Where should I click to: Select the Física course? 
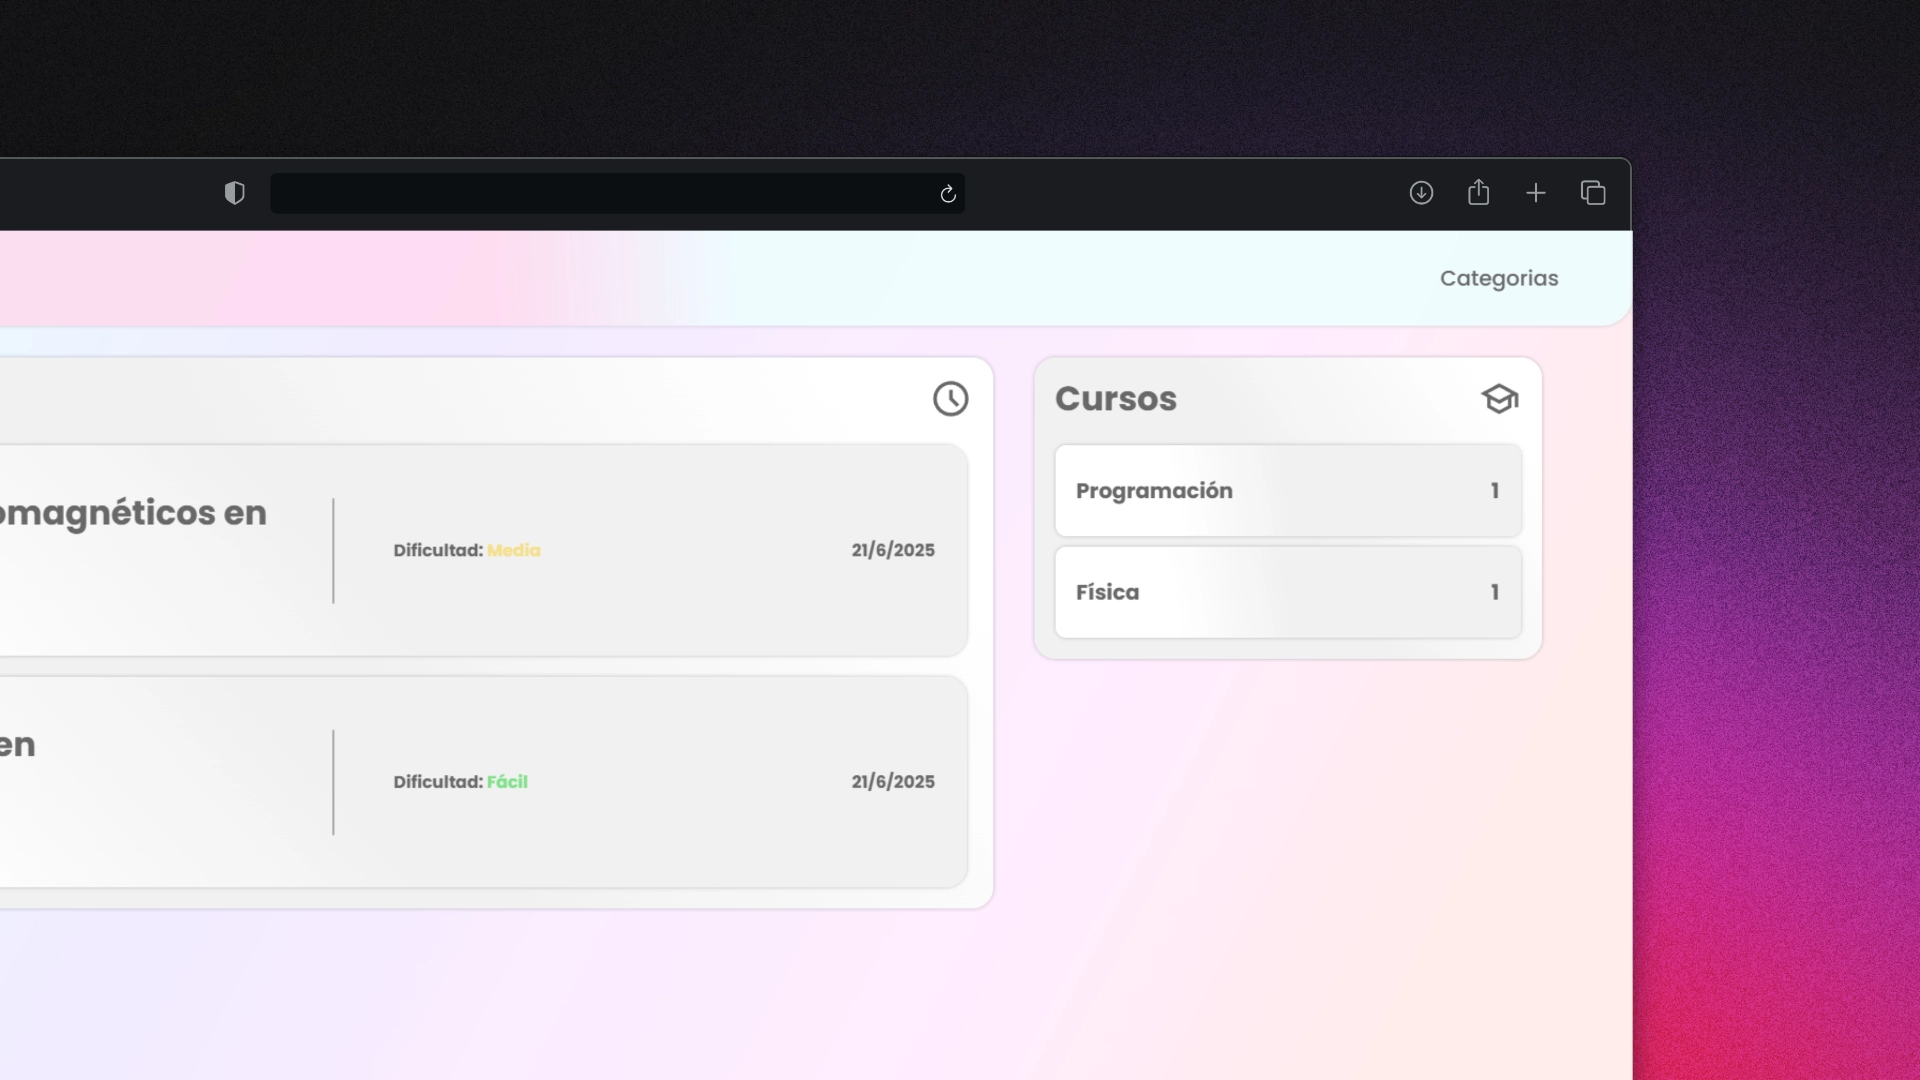click(1106, 592)
